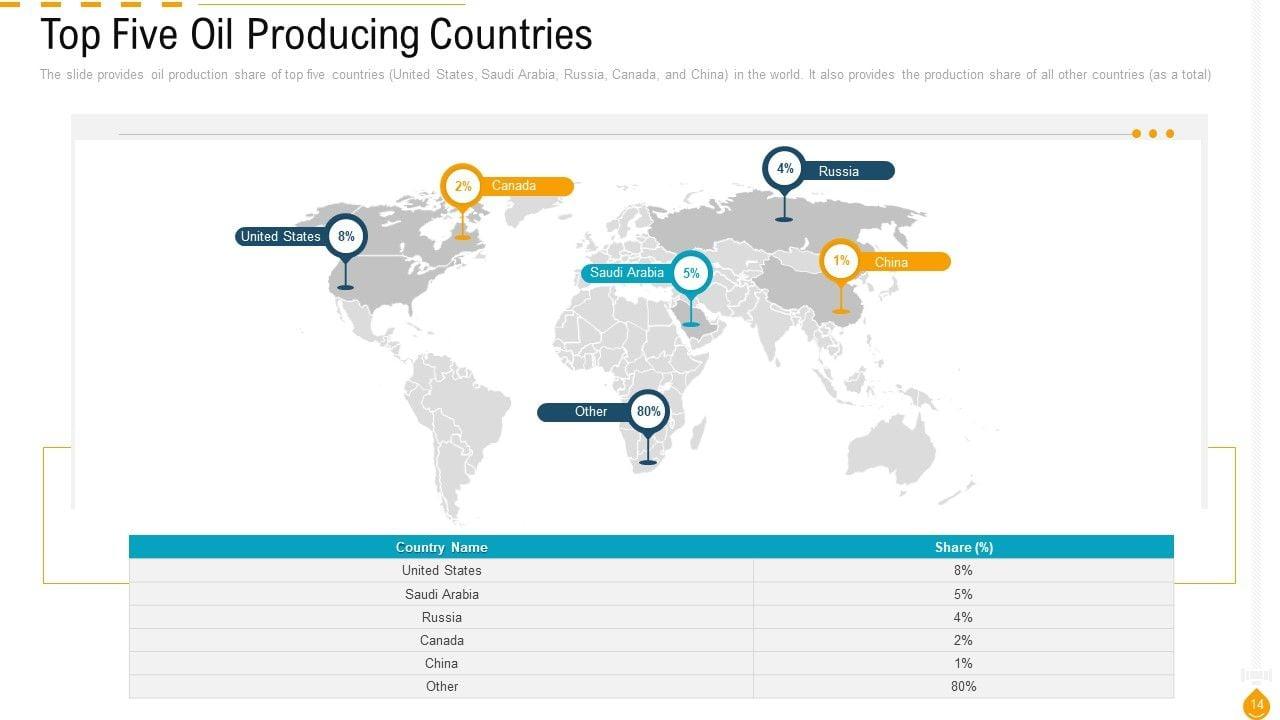Click the orange slide number 14 badge

(1256, 705)
